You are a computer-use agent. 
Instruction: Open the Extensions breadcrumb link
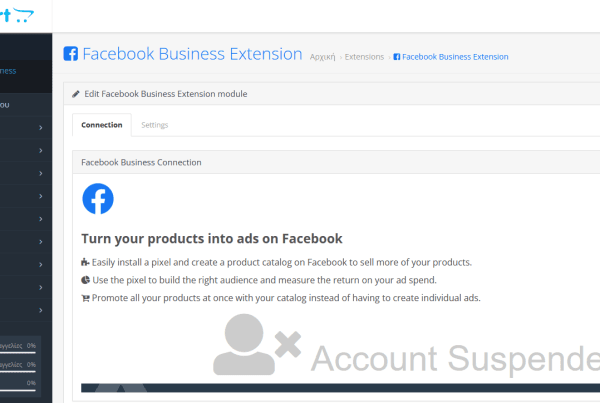point(364,57)
